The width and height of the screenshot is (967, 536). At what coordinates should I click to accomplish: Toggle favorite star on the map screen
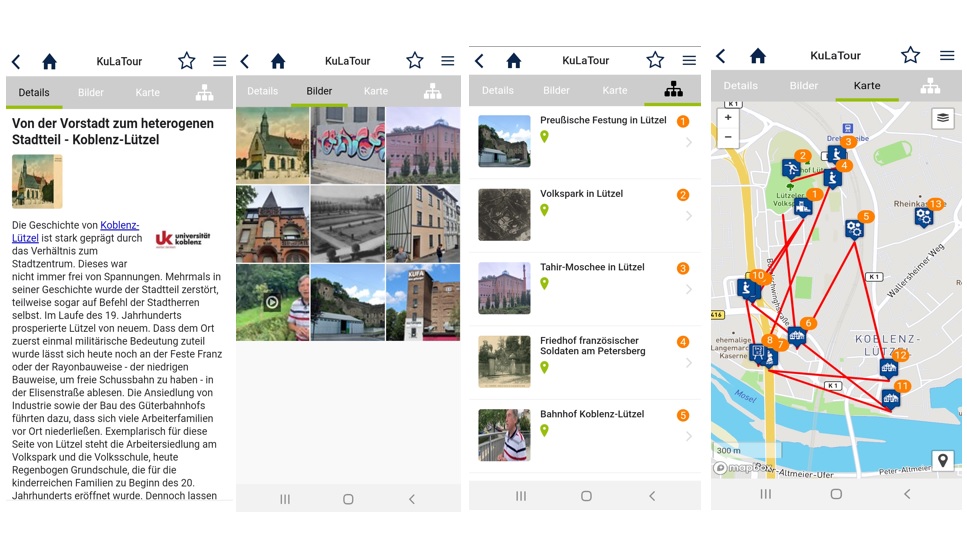(x=910, y=55)
